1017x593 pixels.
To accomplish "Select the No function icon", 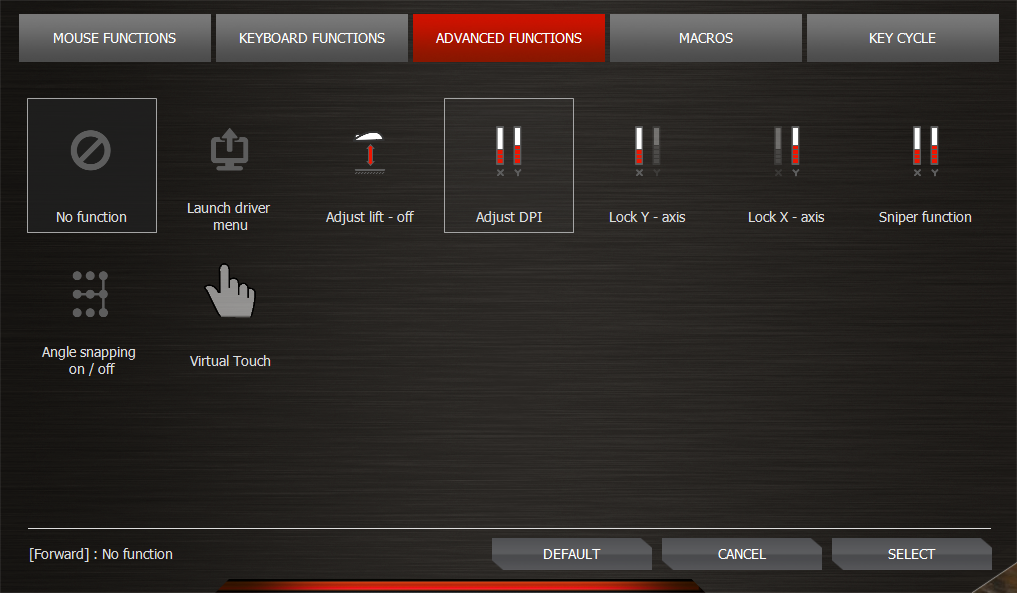I will (91, 151).
